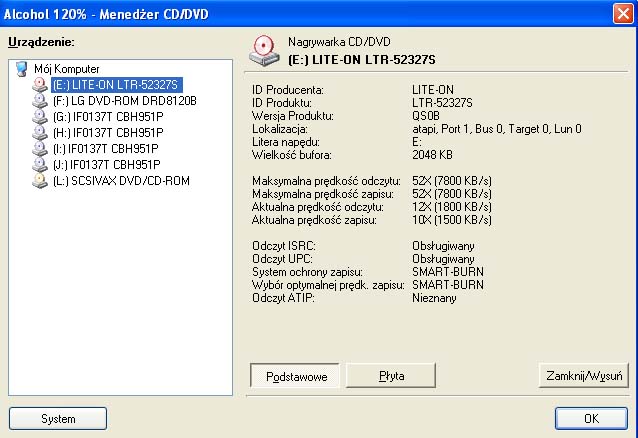Open the Podstawowe info tab button
The image size is (638, 438).
point(295,376)
